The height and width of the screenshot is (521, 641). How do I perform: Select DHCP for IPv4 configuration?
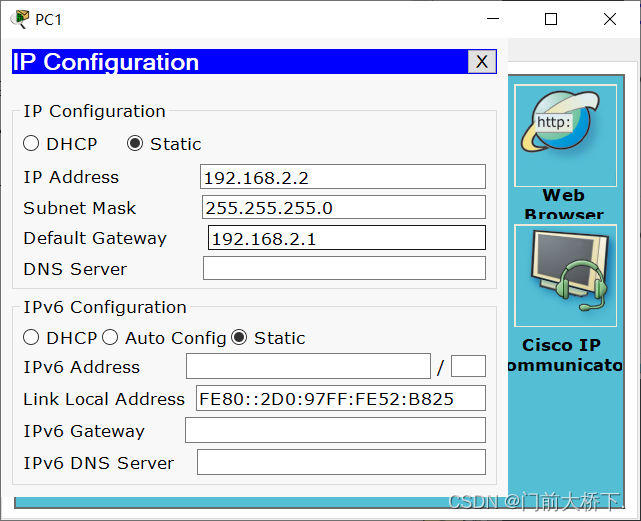[31, 144]
